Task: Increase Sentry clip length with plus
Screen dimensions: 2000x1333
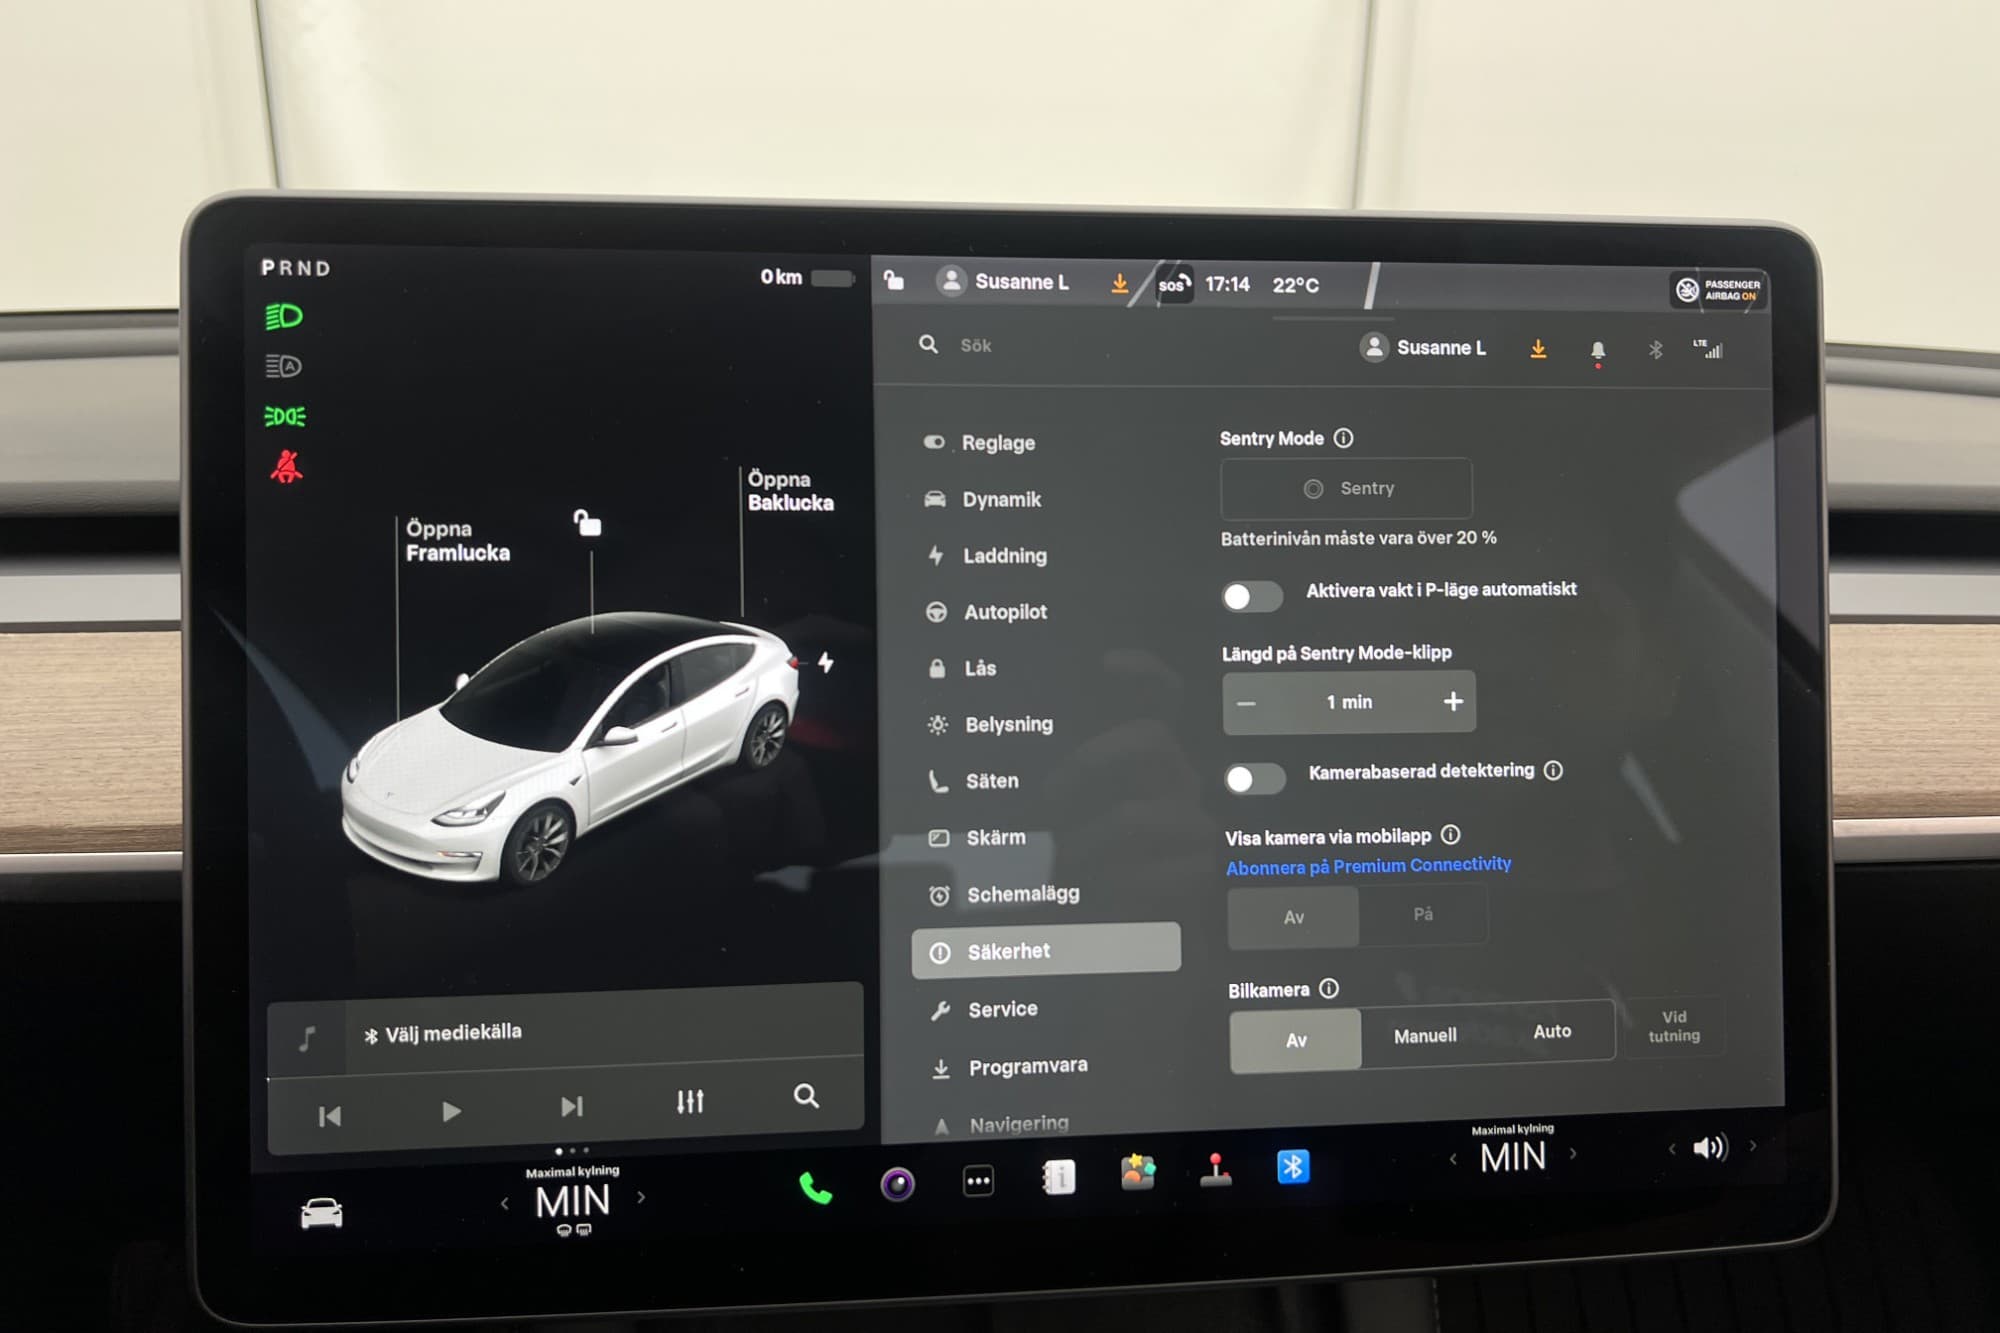Action: coord(1454,701)
